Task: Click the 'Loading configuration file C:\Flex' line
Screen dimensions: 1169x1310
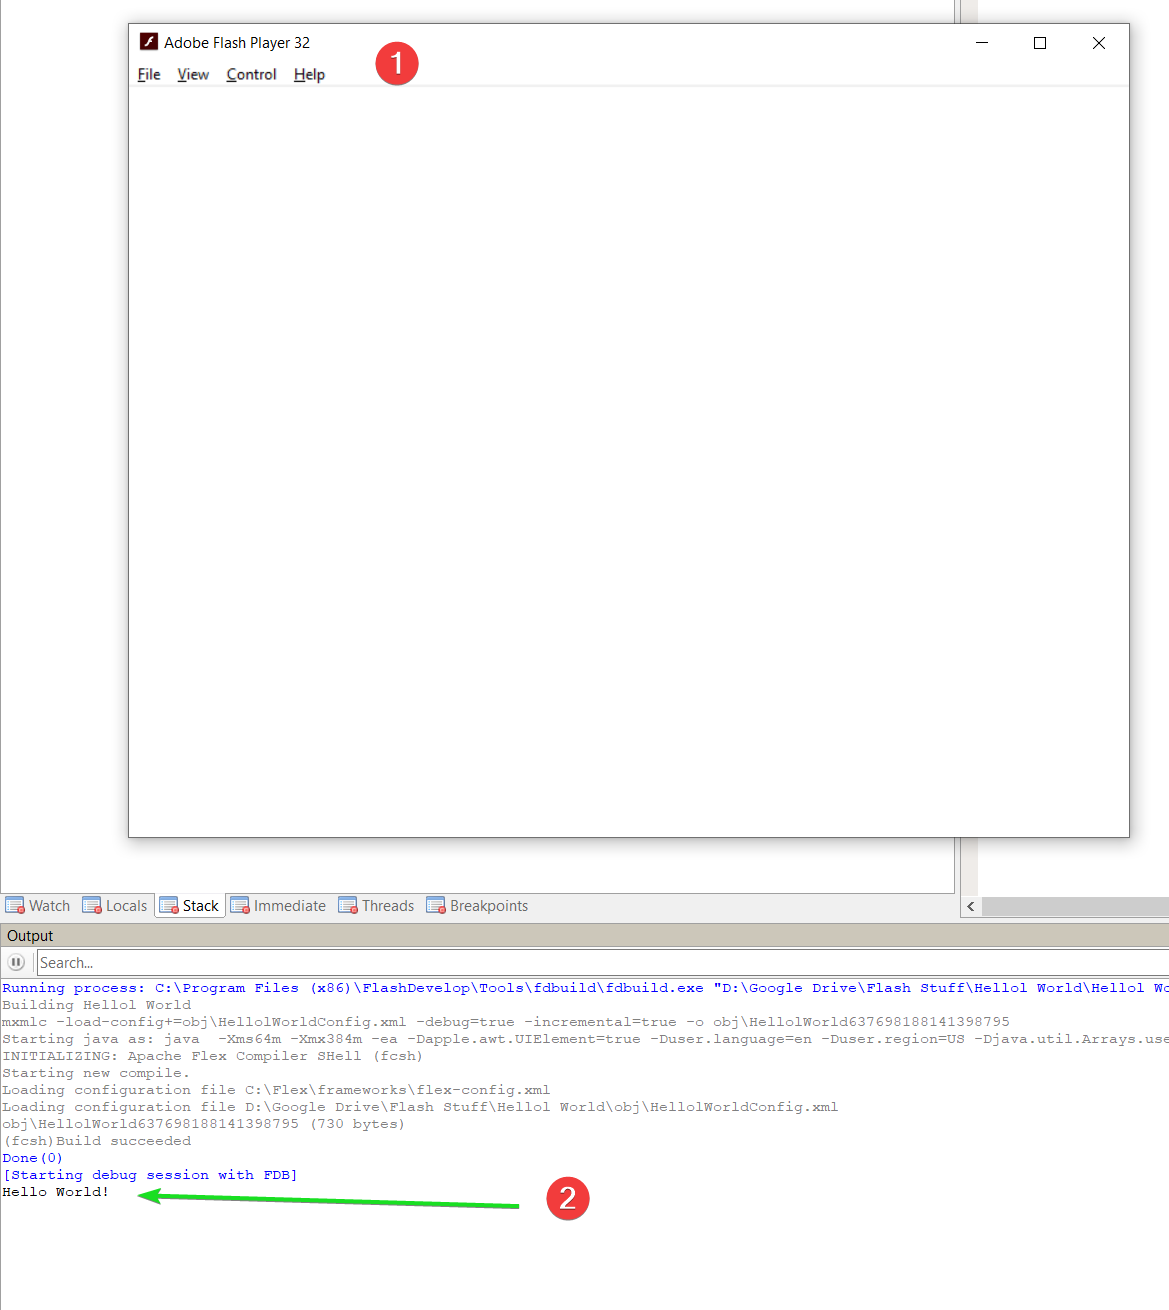Action: [x=276, y=1090]
